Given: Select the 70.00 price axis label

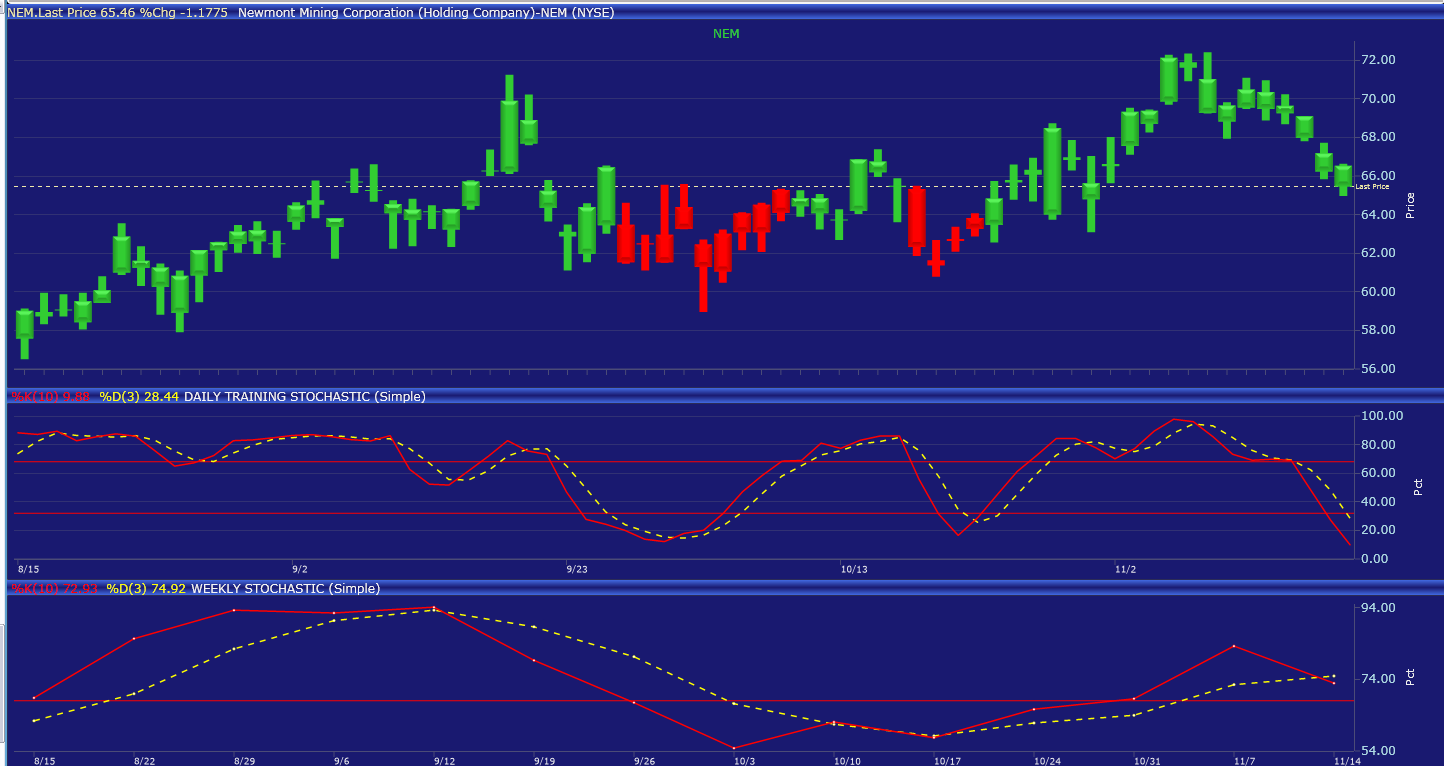Looking at the screenshot, I should 1378,99.
